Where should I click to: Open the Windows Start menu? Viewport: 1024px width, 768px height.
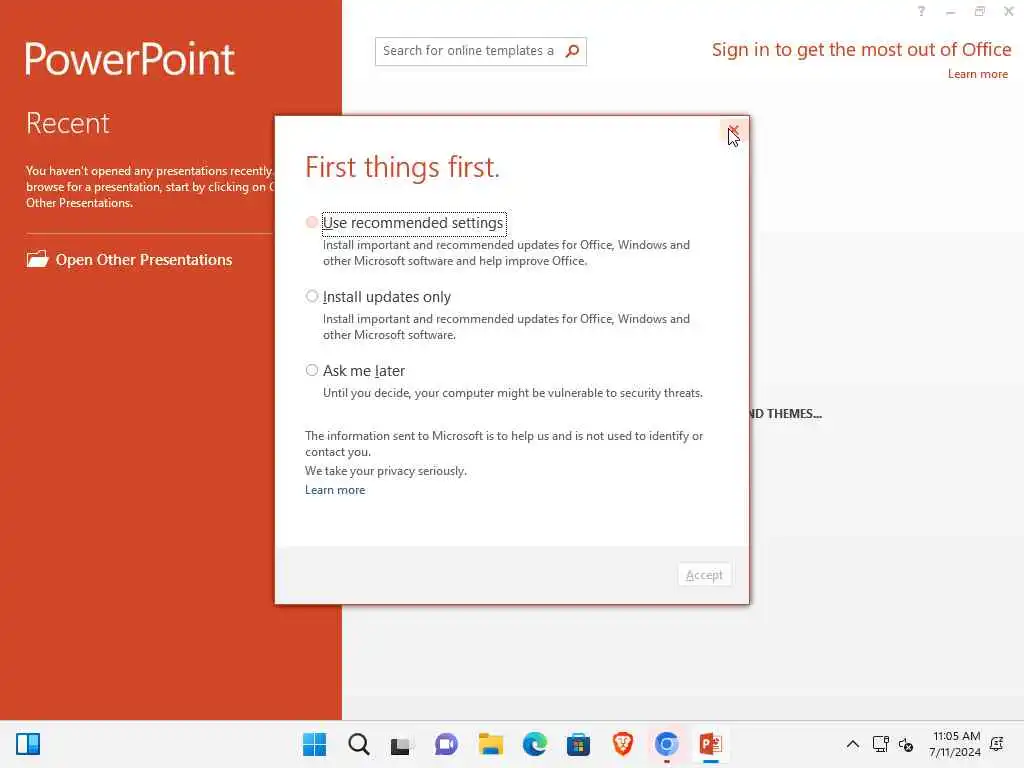click(x=314, y=744)
